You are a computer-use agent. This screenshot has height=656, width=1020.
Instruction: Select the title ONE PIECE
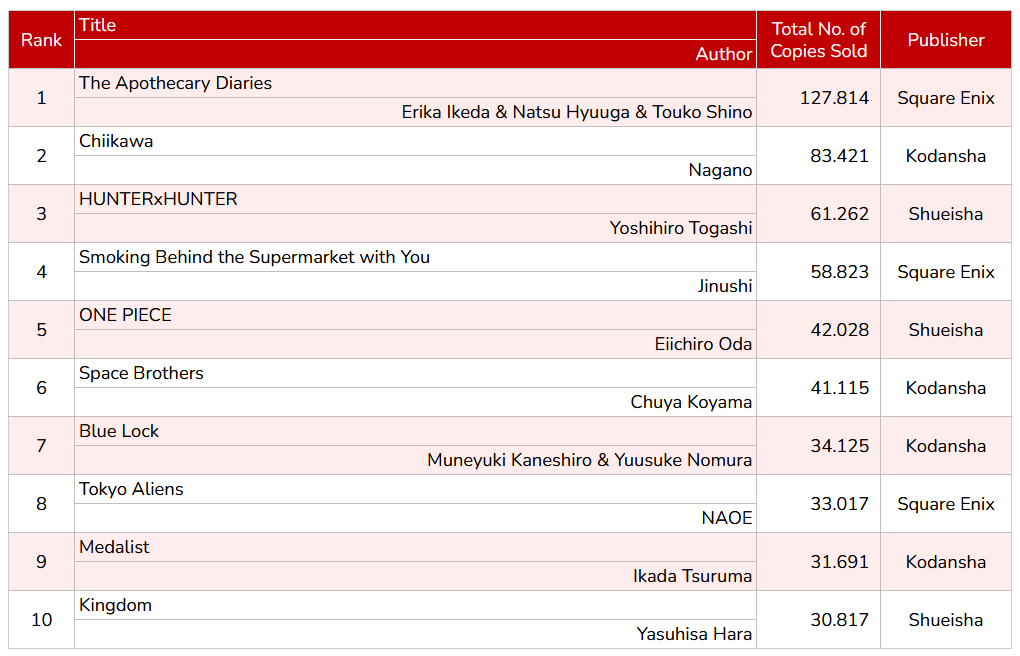[126, 315]
